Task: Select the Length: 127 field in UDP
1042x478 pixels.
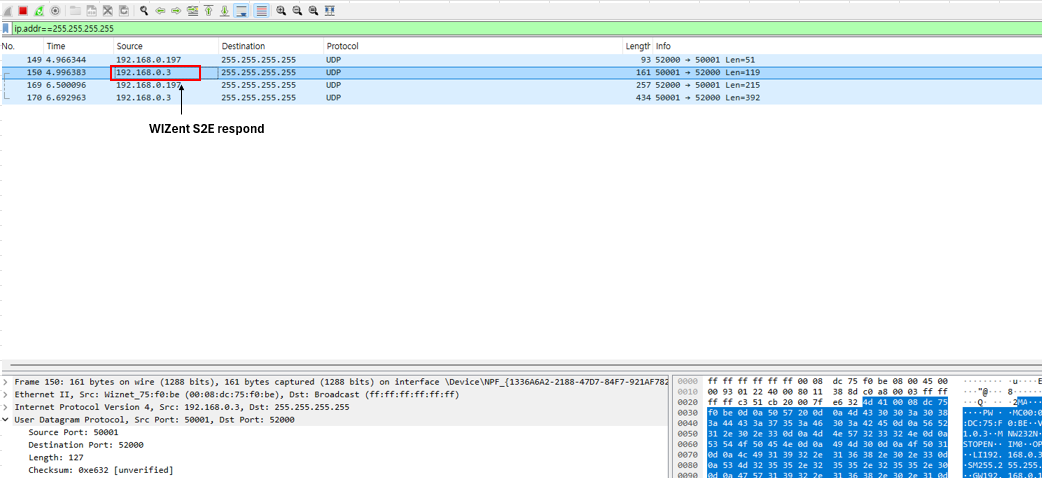Action: point(56,457)
